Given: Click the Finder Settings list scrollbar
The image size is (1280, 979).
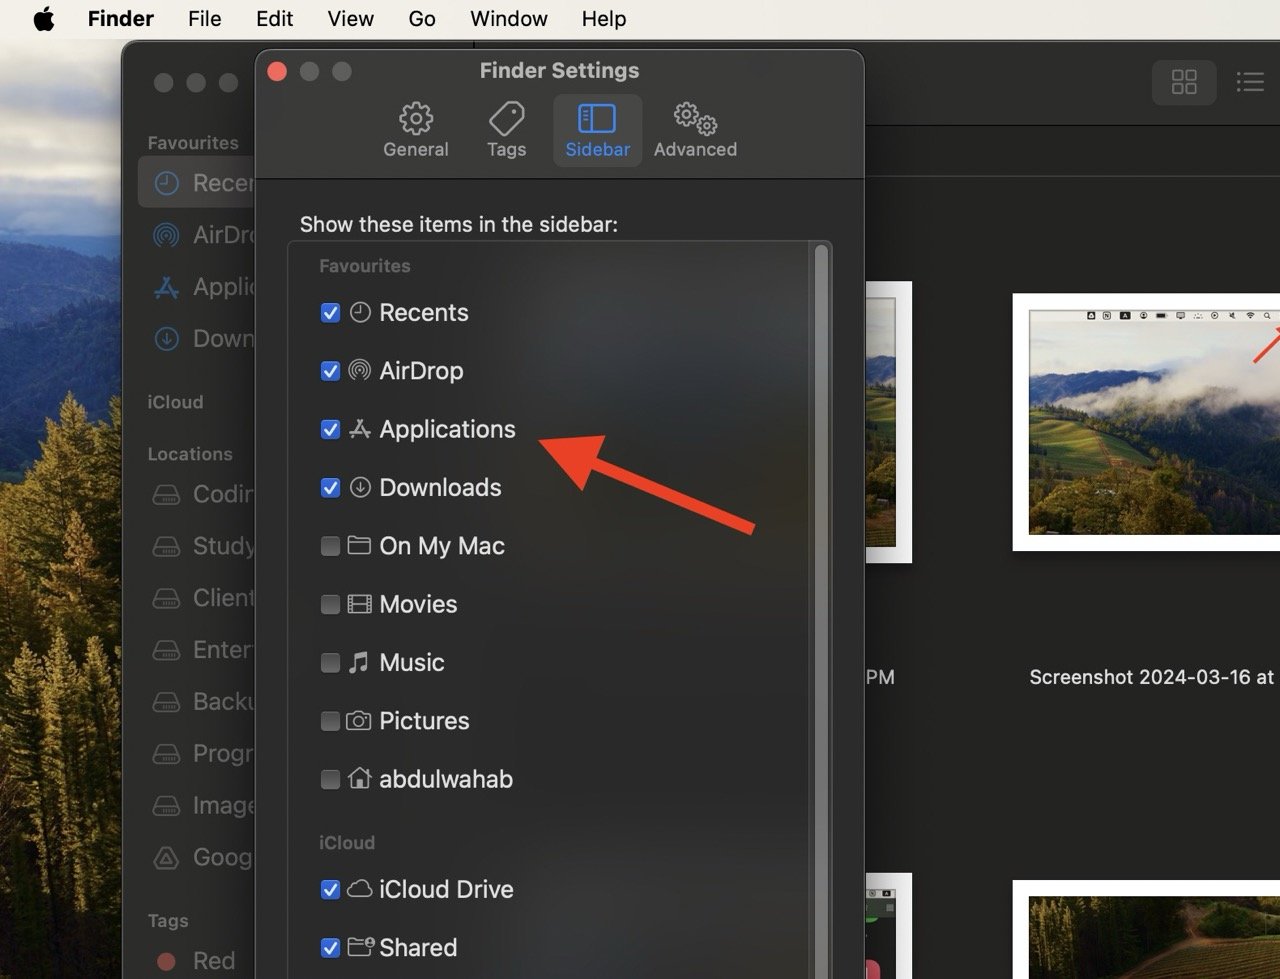Looking at the screenshot, I should pyautogui.click(x=821, y=610).
